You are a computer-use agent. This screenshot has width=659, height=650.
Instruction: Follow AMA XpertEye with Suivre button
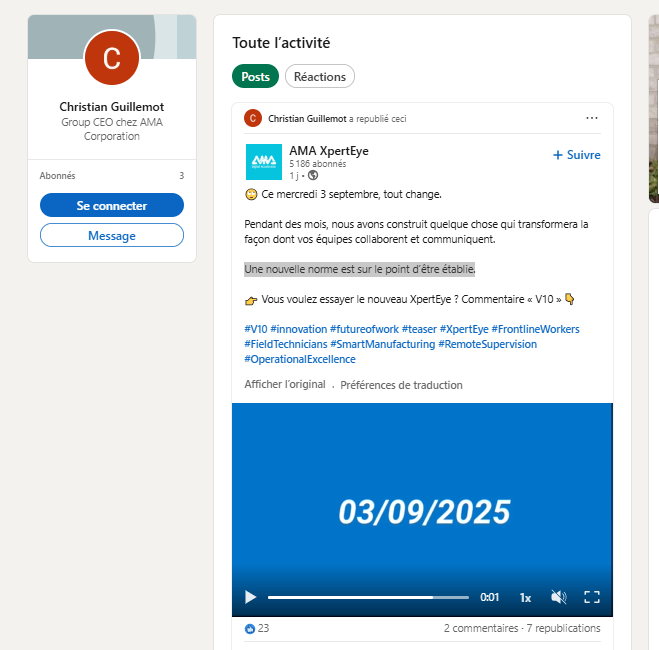pos(577,155)
